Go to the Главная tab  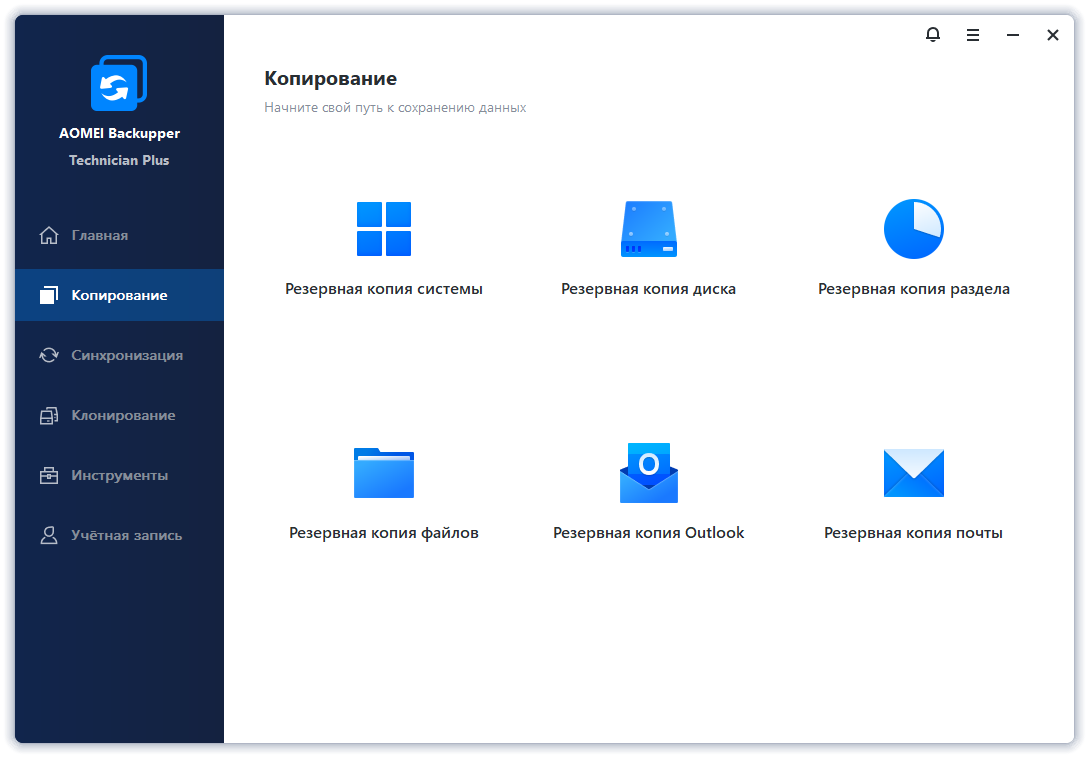[100, 236]
